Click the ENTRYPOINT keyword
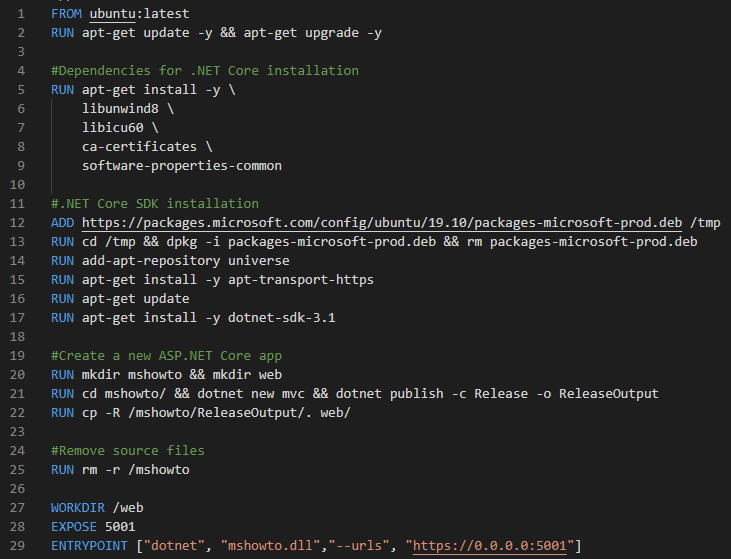 coord(89,546)
